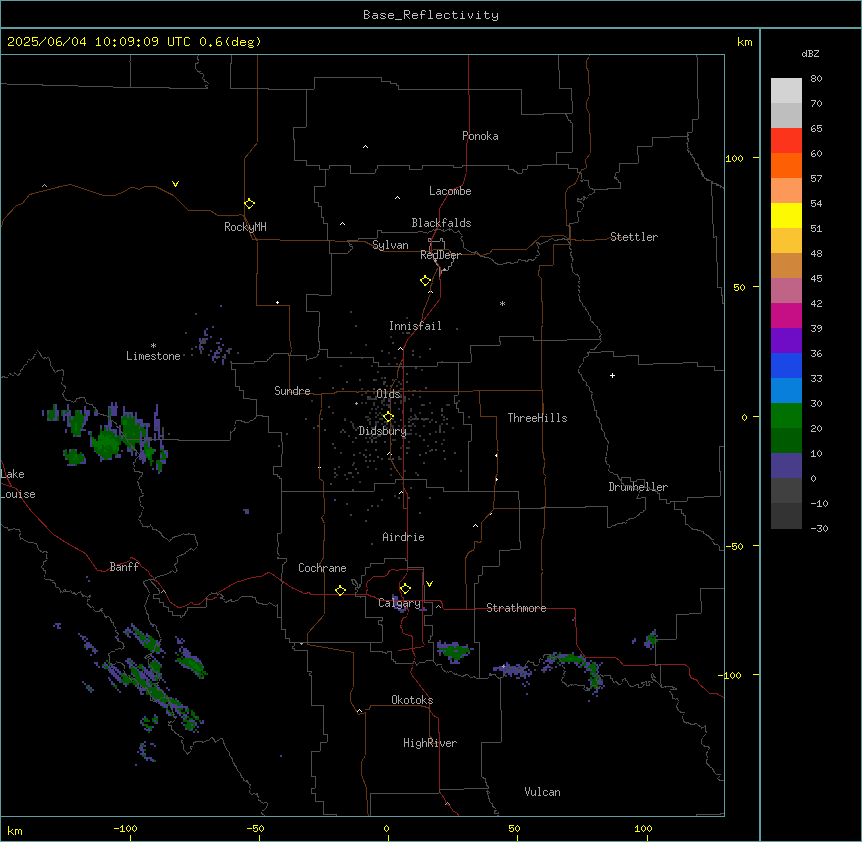This screenshot has height=842, width=862.
Task: Choose the light orange 54-57 dBZ swatch
Action: [786, 191]
